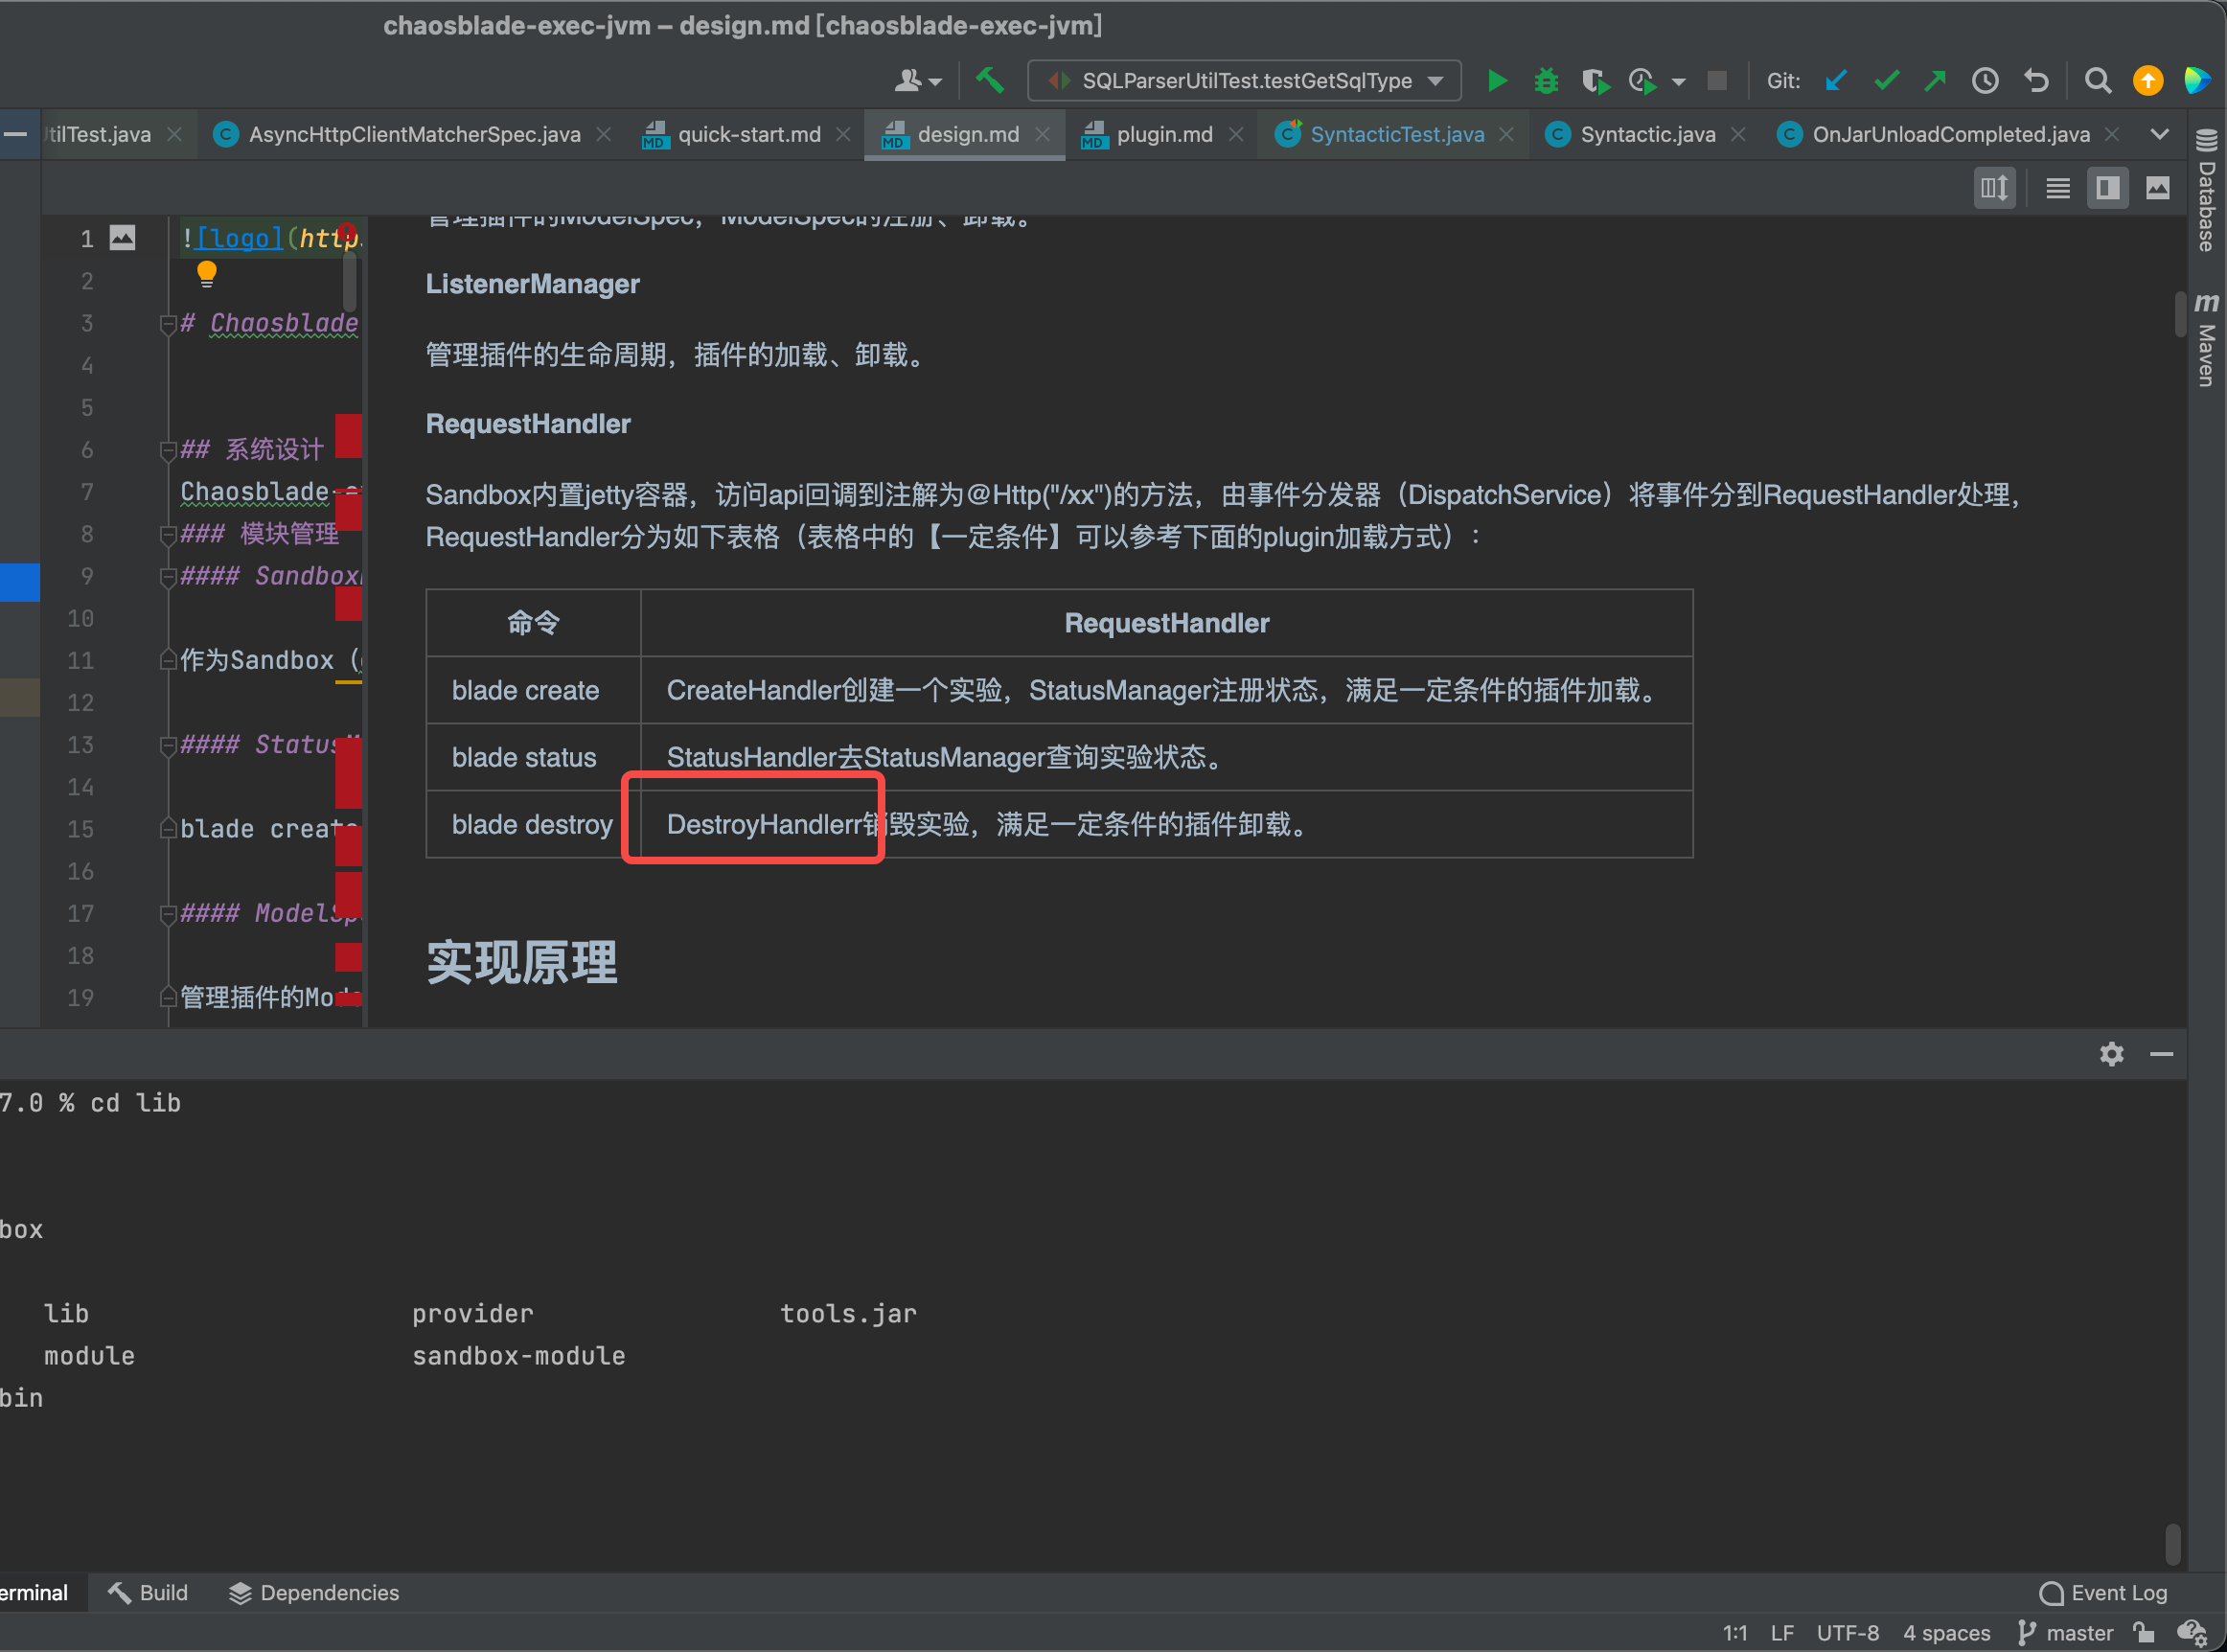Image resolution: width=2227 pixels, height=1652 pixels.
Task: Switch to the quick-start.md tab
Action: 748,135
